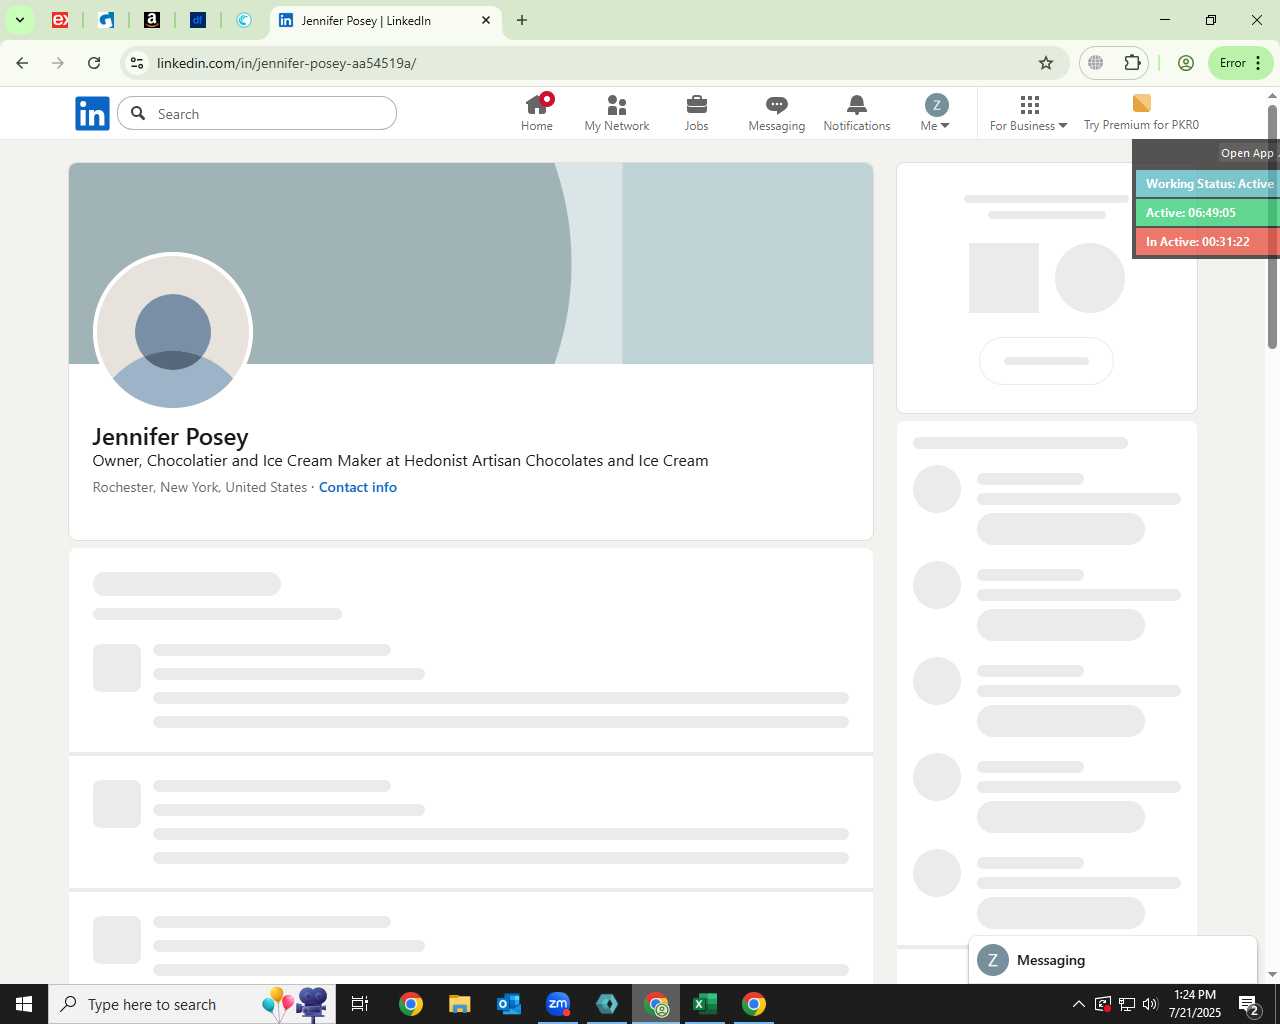1280x1024 pixels.
Task: Open Chrome profile icon
Action: click(1186, 63)
